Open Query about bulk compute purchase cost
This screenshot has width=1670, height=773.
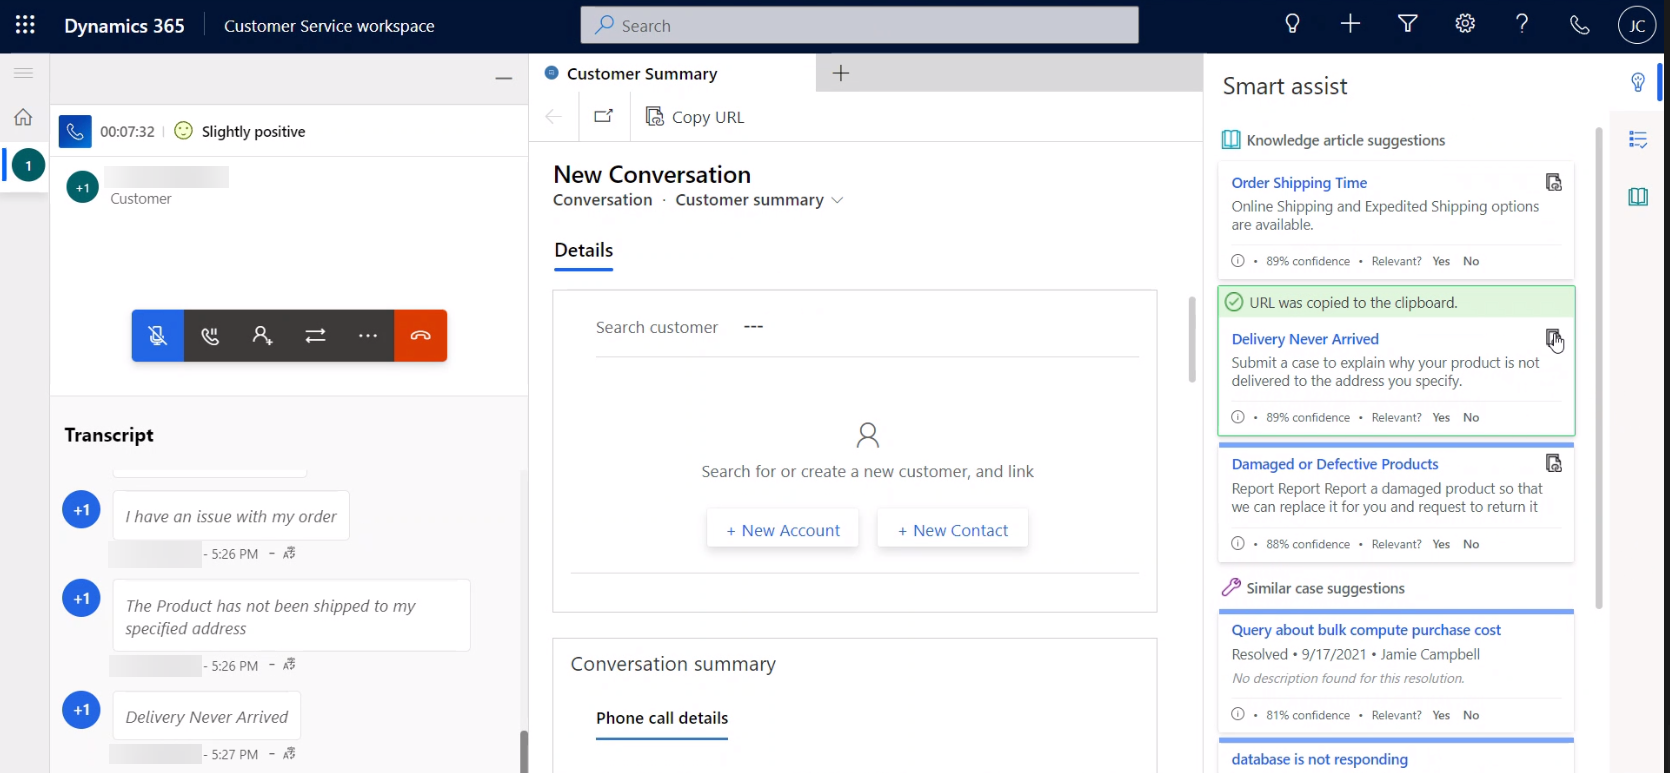pos(1366,630)
